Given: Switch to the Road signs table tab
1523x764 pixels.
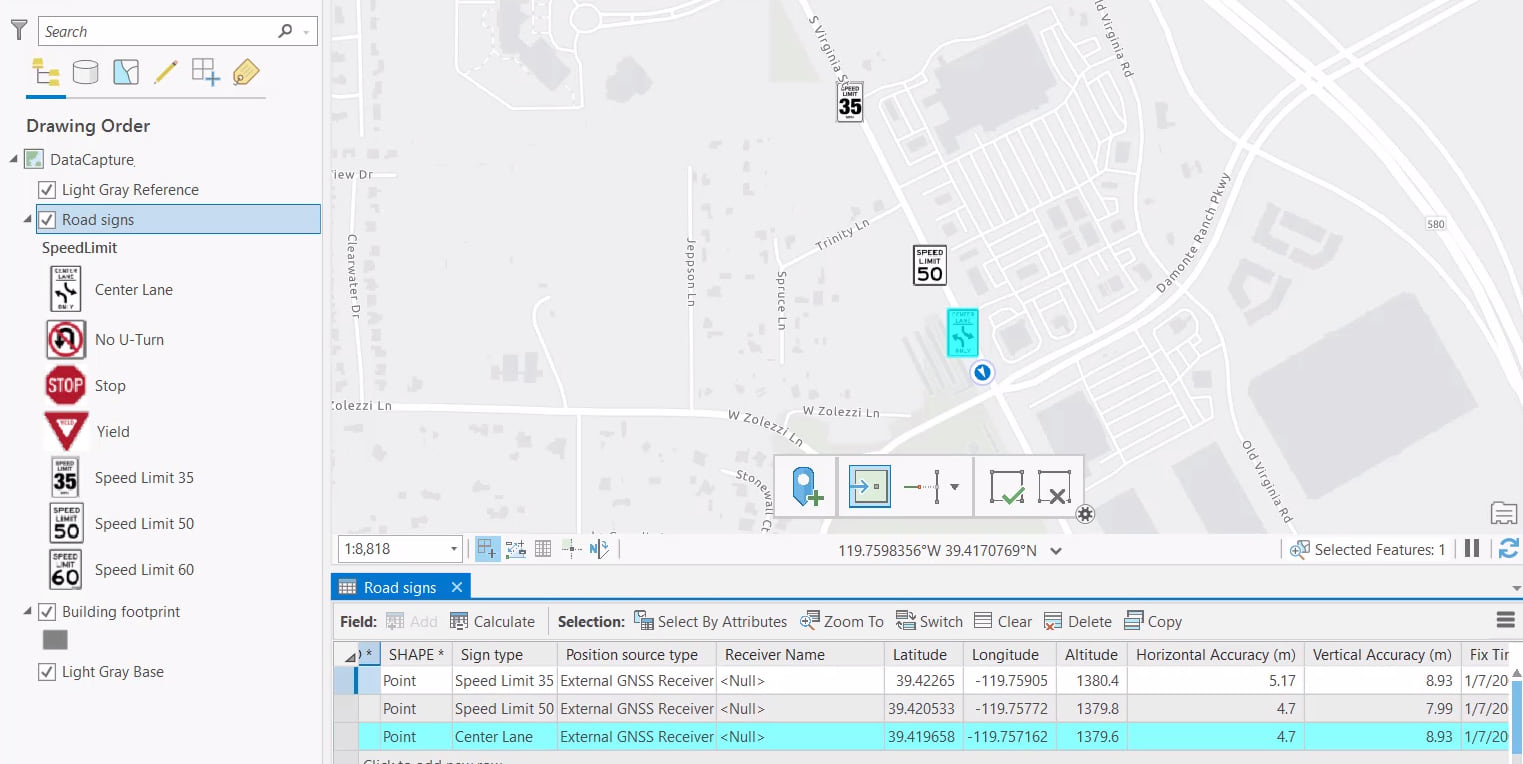Looking at the screenshot, I should pos(400,587).
